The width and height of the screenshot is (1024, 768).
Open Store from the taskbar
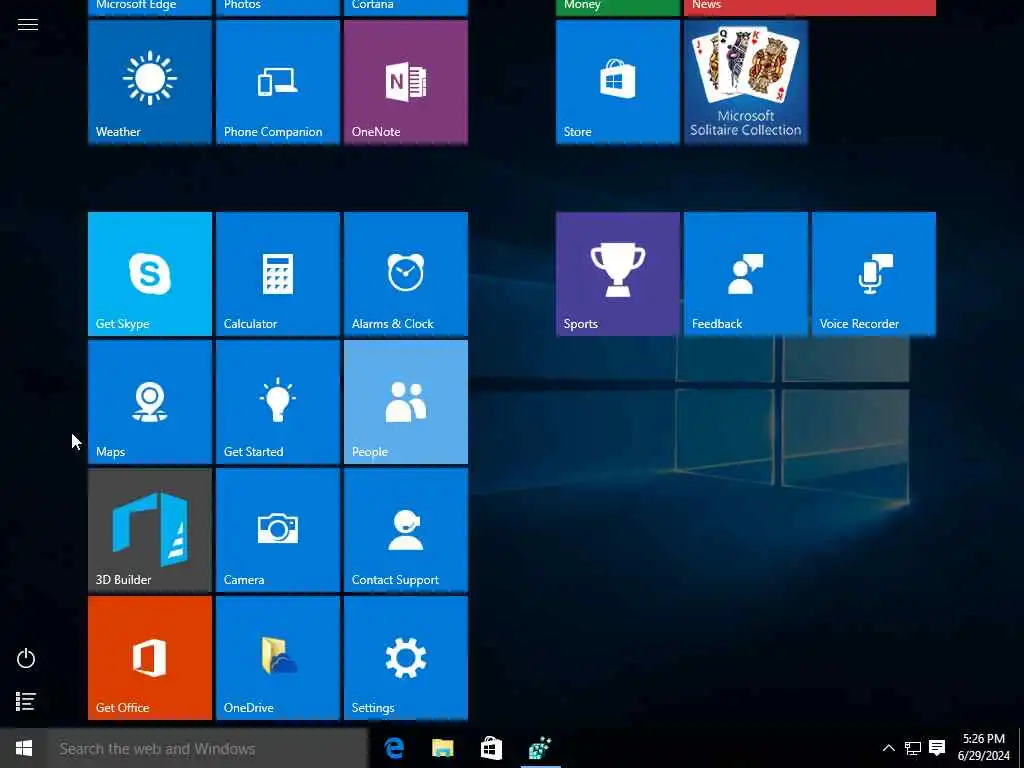[x=491, y=748]
